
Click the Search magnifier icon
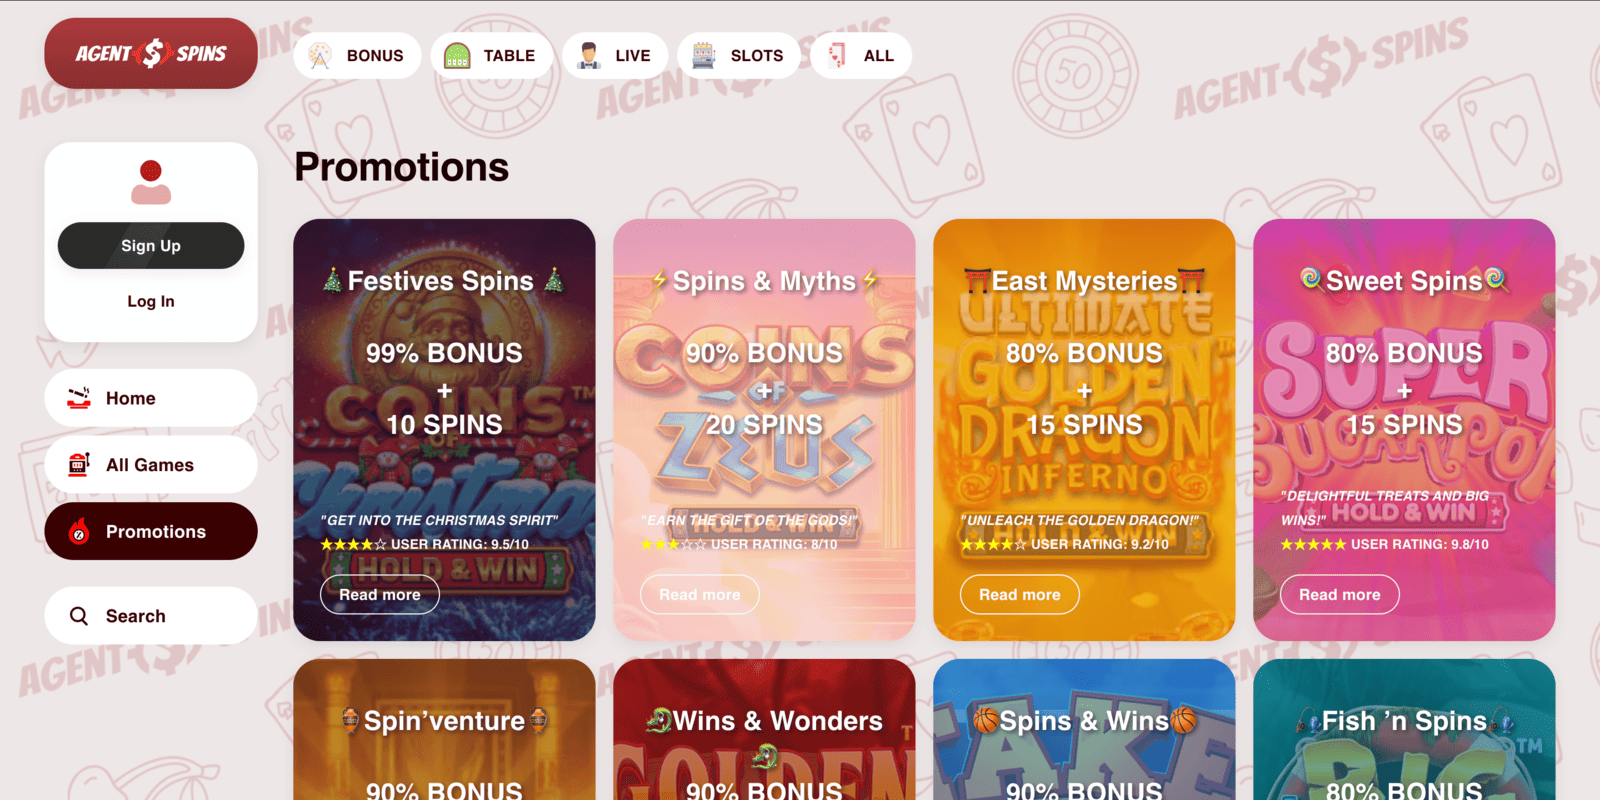(79, 616)
